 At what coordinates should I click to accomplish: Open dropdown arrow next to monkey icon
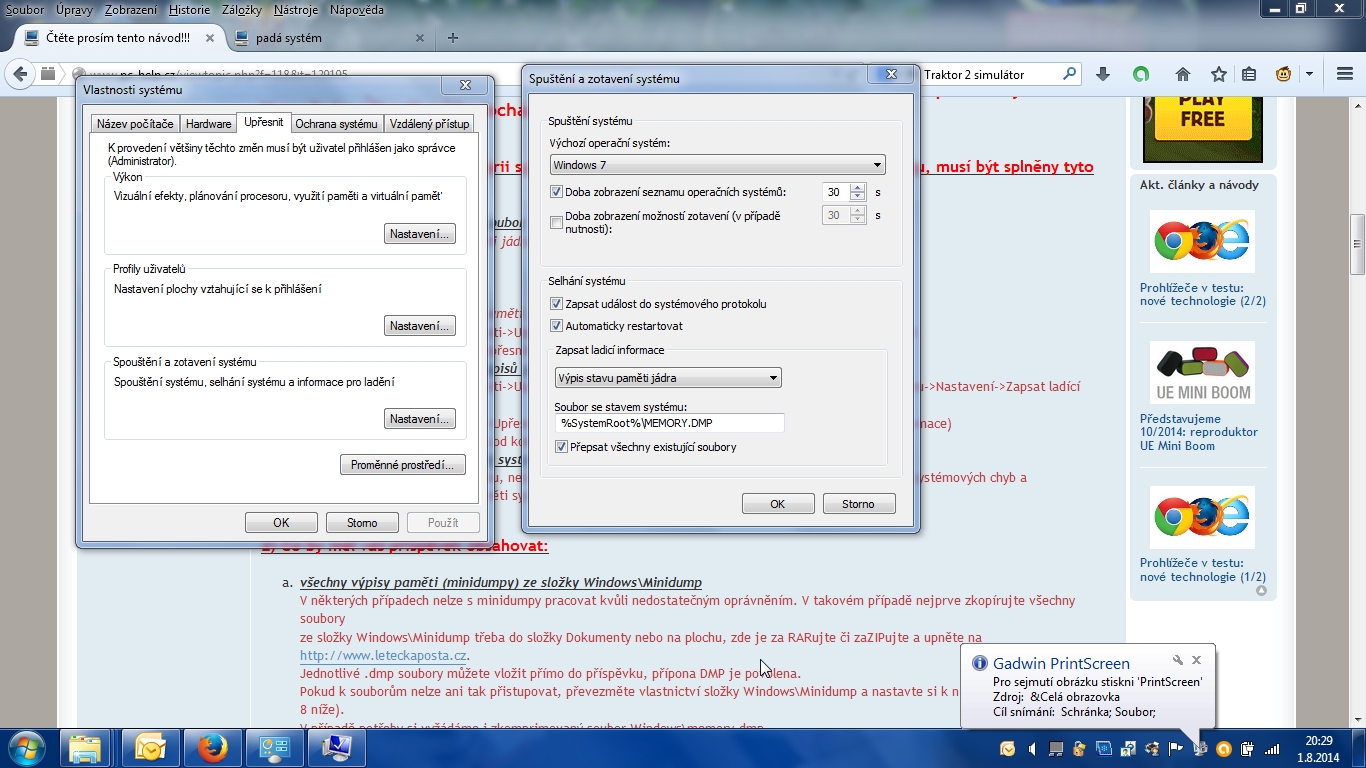(1309, 74)
